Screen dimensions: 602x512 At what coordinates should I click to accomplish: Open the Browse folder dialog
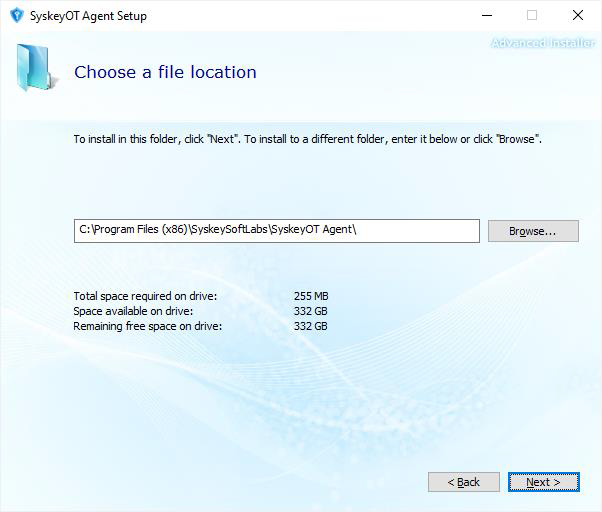[533, 231]
